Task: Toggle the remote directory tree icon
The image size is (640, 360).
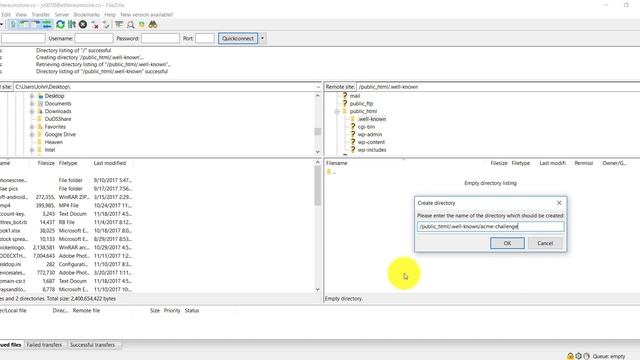Action: 36,24
